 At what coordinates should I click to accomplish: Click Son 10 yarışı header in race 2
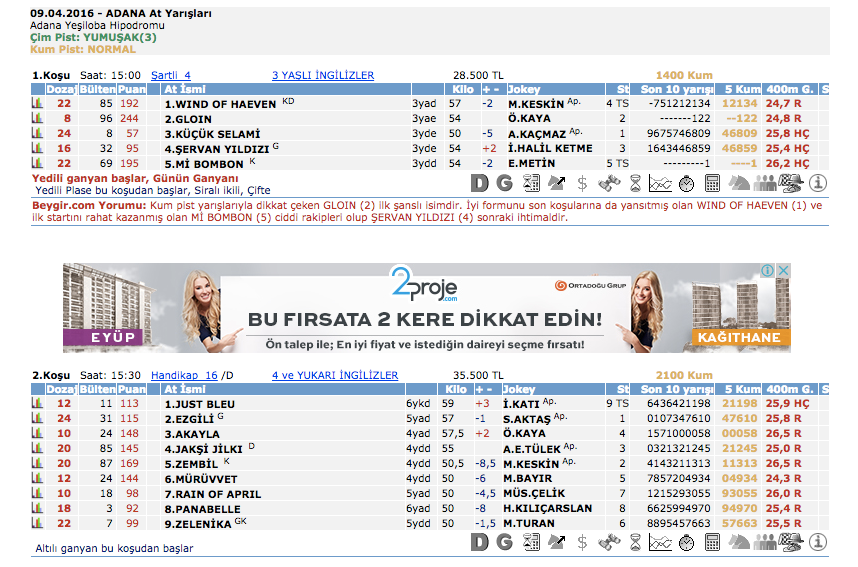tap(671, 389)
